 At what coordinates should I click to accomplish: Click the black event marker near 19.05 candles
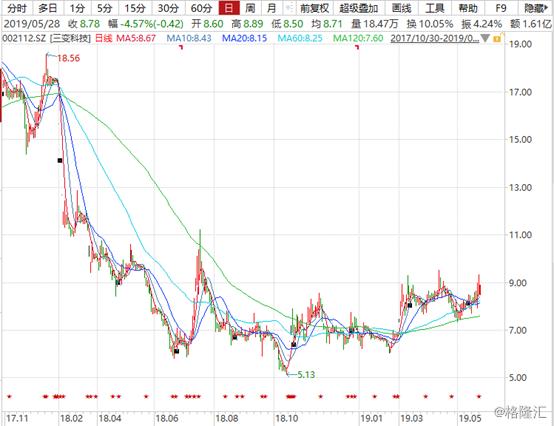click(x=468, y=303)
